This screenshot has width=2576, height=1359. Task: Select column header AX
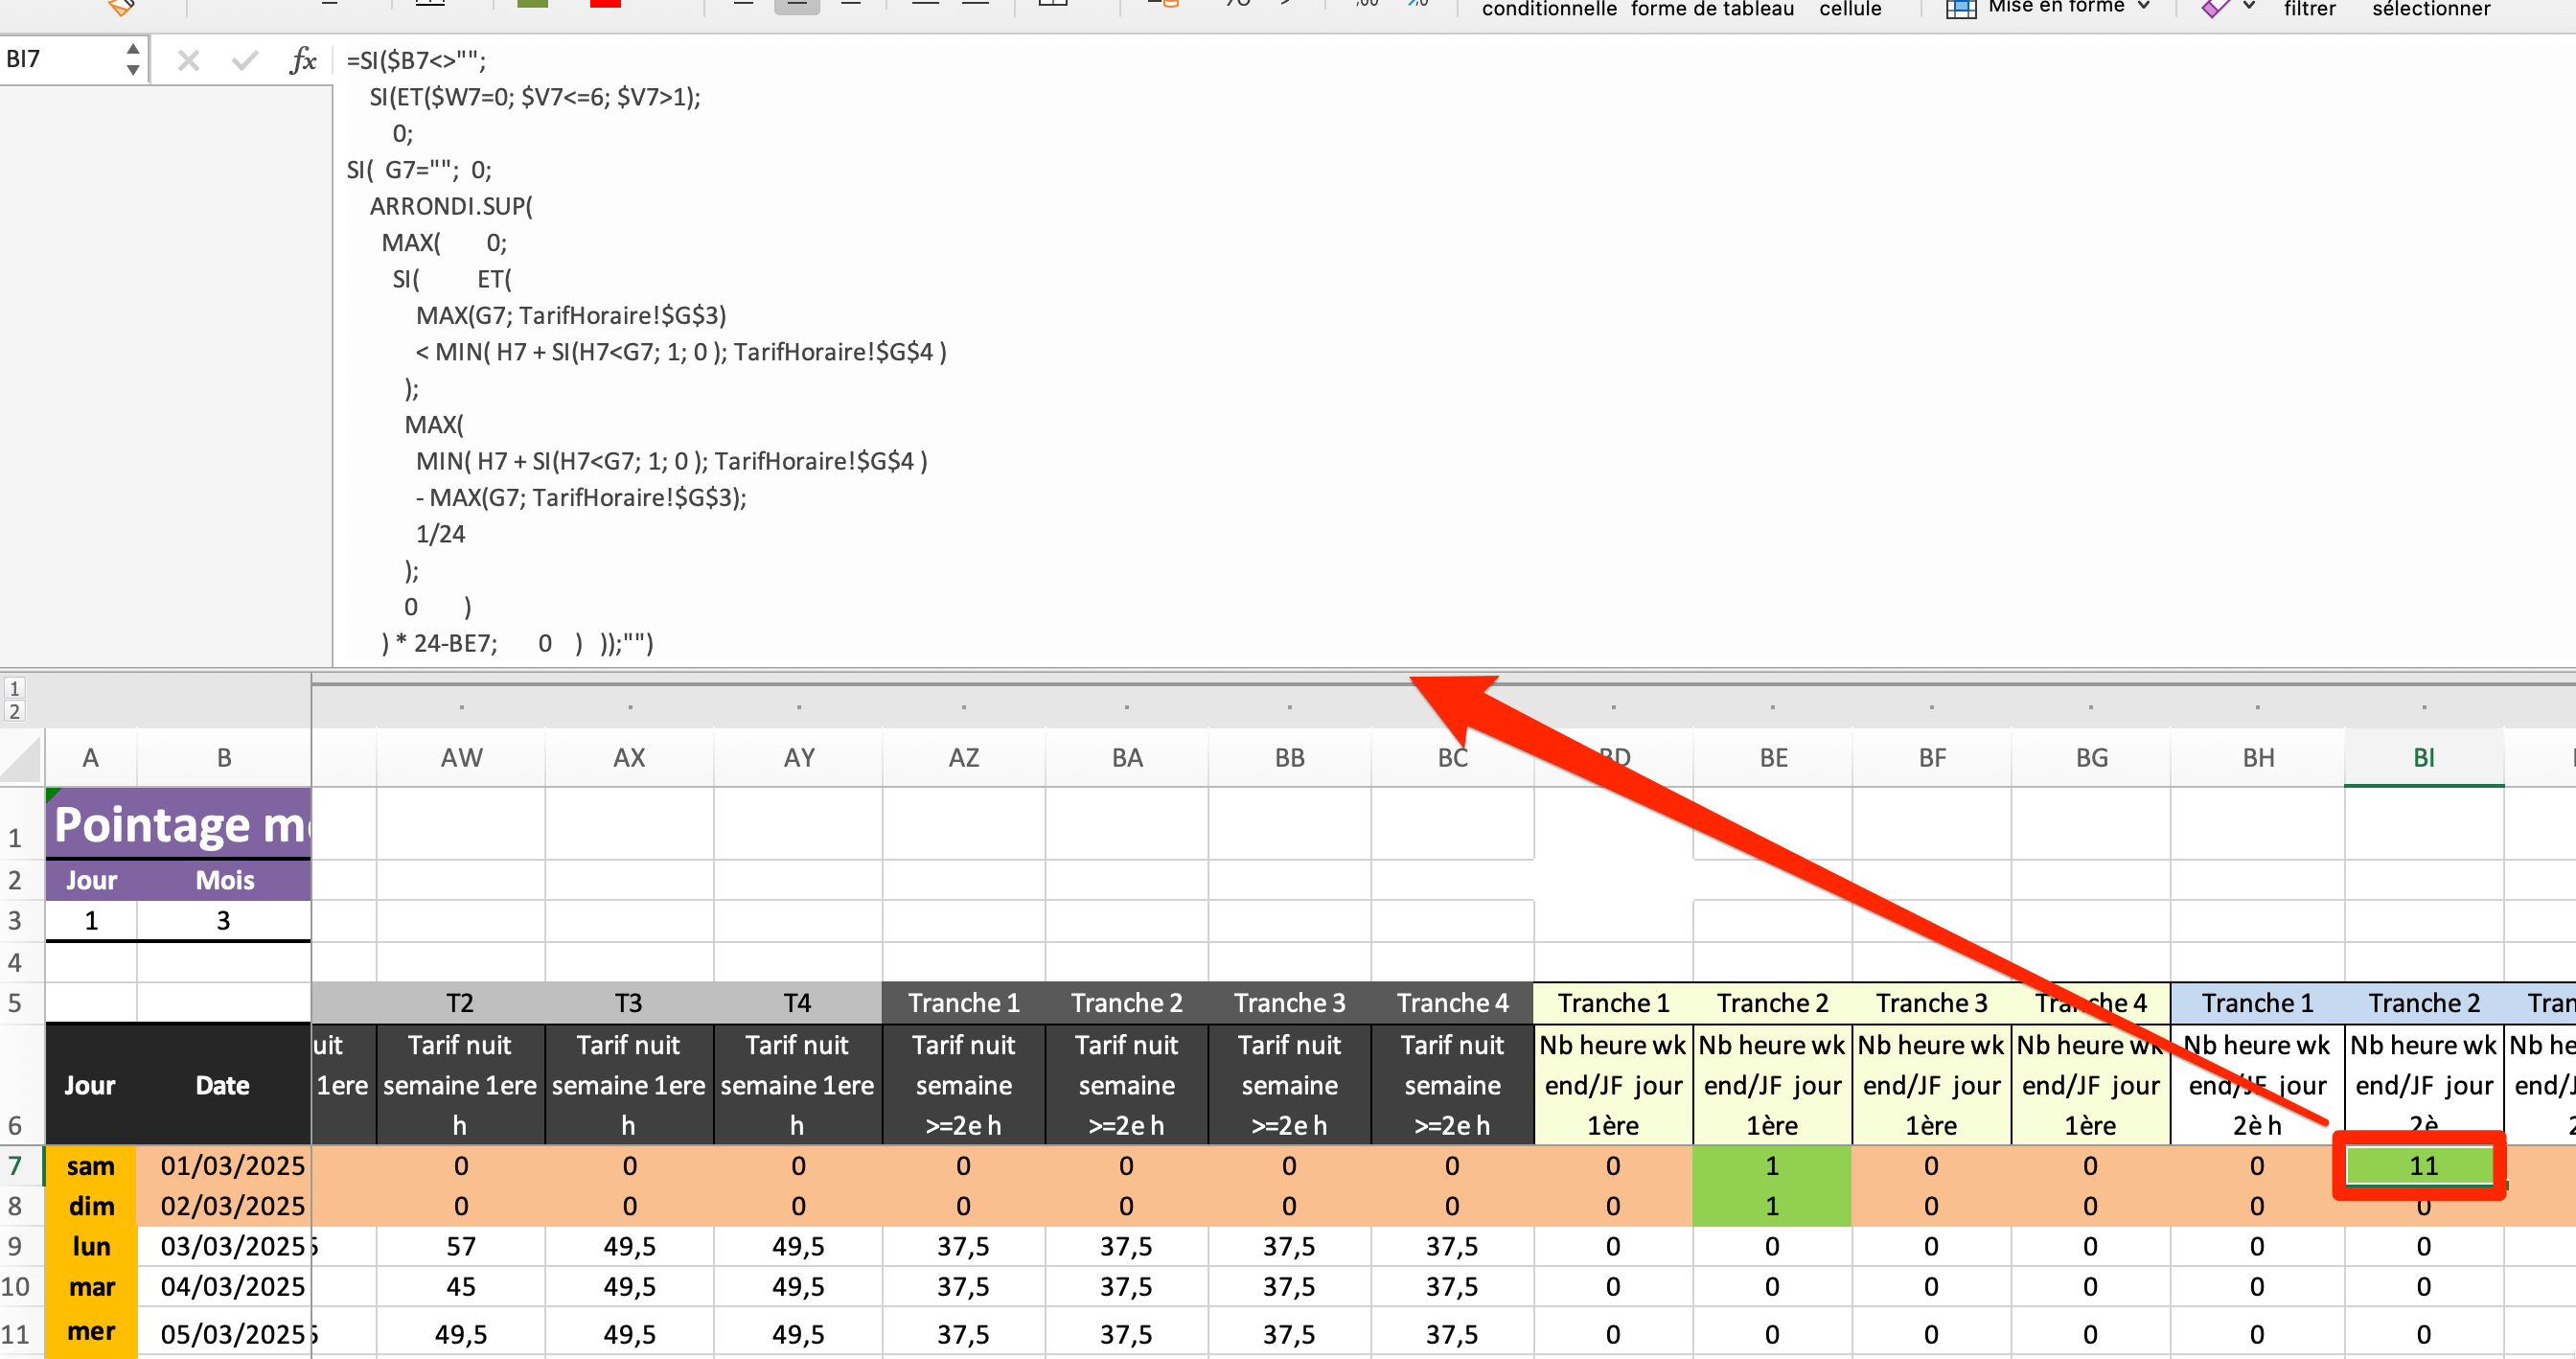tap(629, 758)
